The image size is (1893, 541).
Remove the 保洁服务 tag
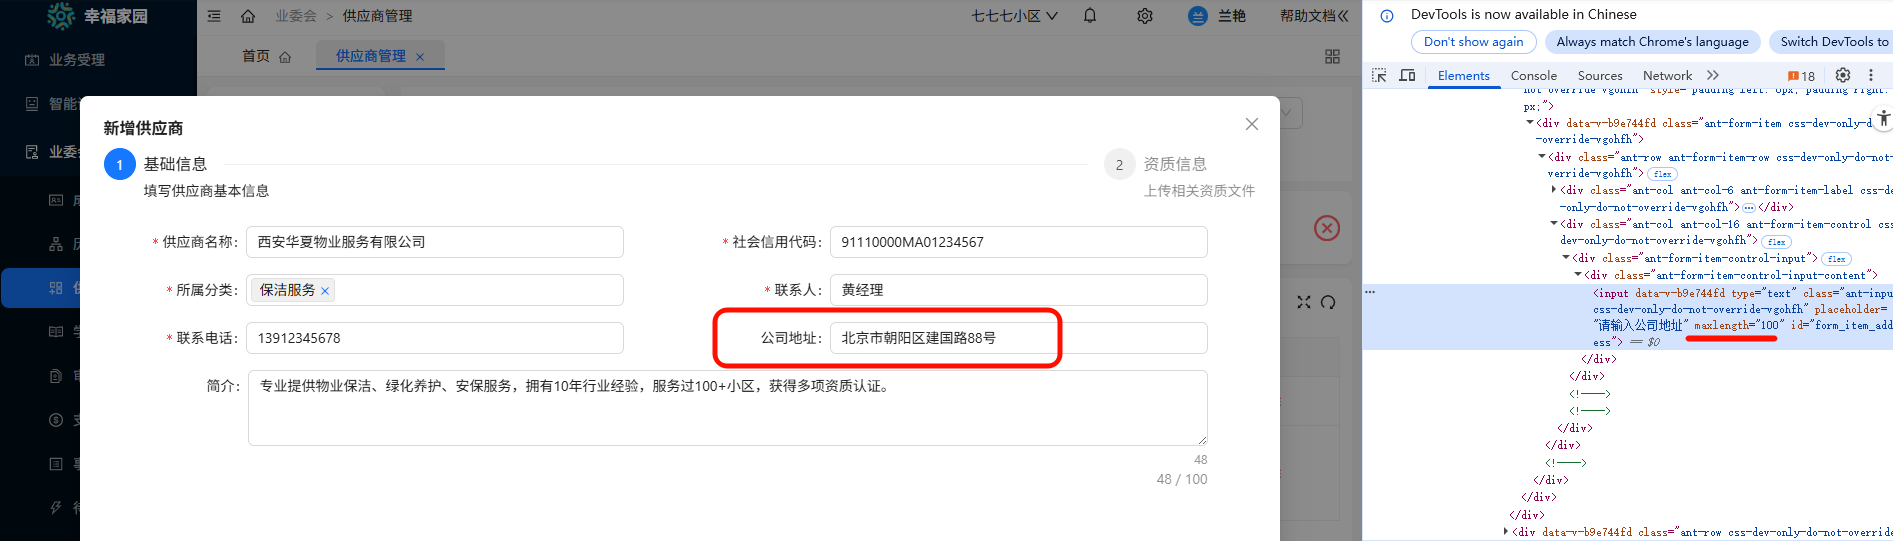tap(325, 291)
